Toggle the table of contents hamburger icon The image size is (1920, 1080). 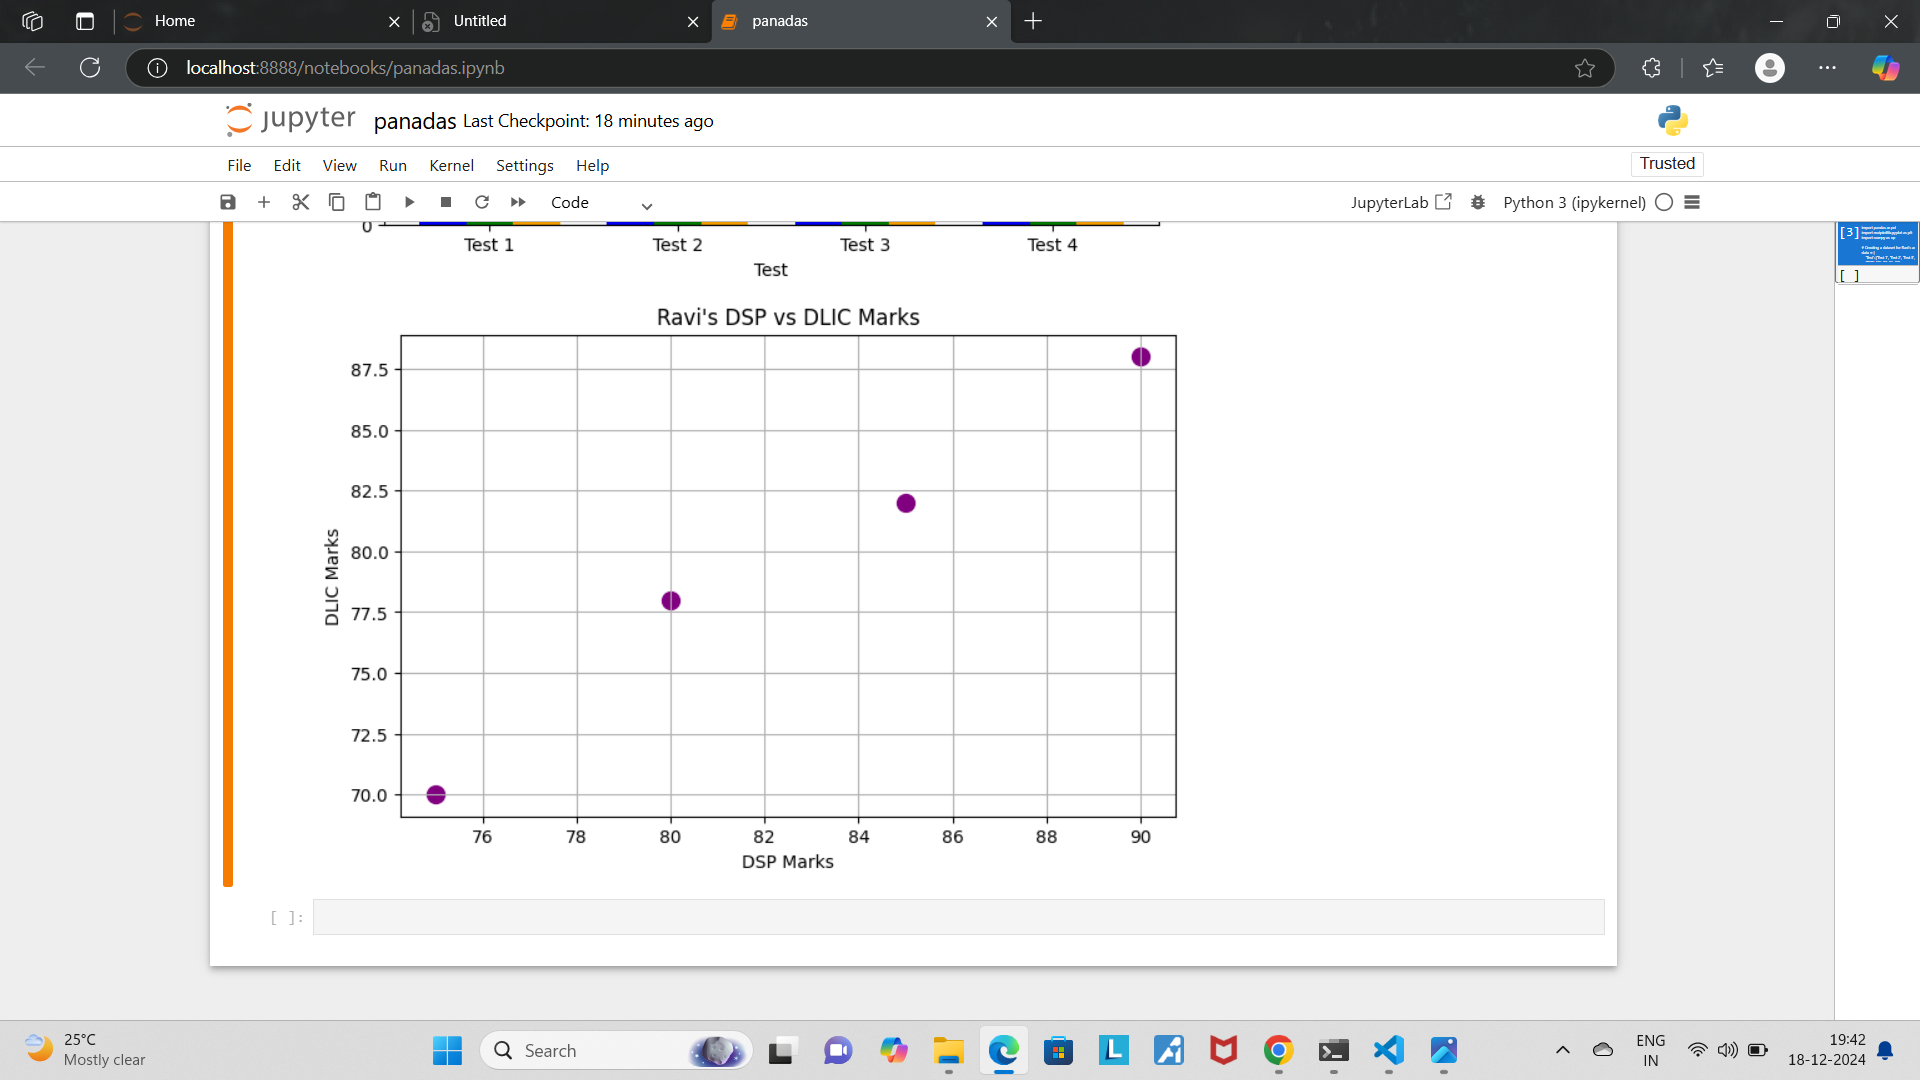(1692, 202)
